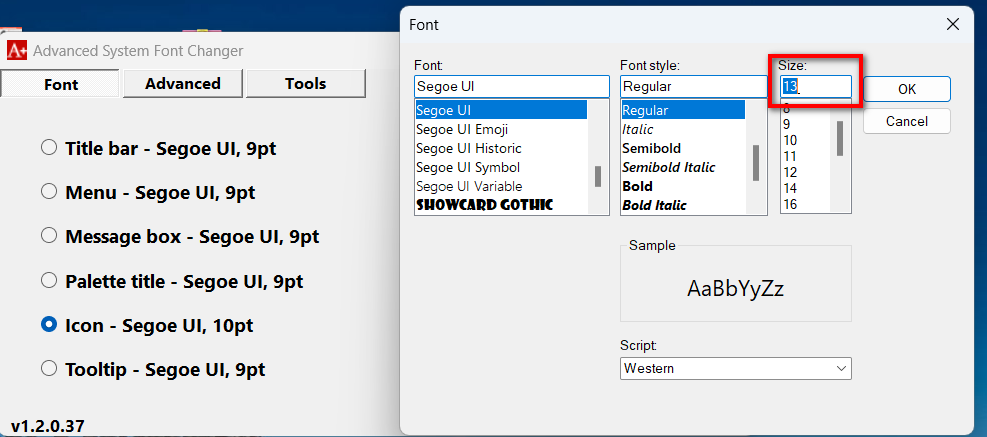987x437 pixels.
Task: Click the version label v1.2.0.37
Action: click(x=48, y=426)
